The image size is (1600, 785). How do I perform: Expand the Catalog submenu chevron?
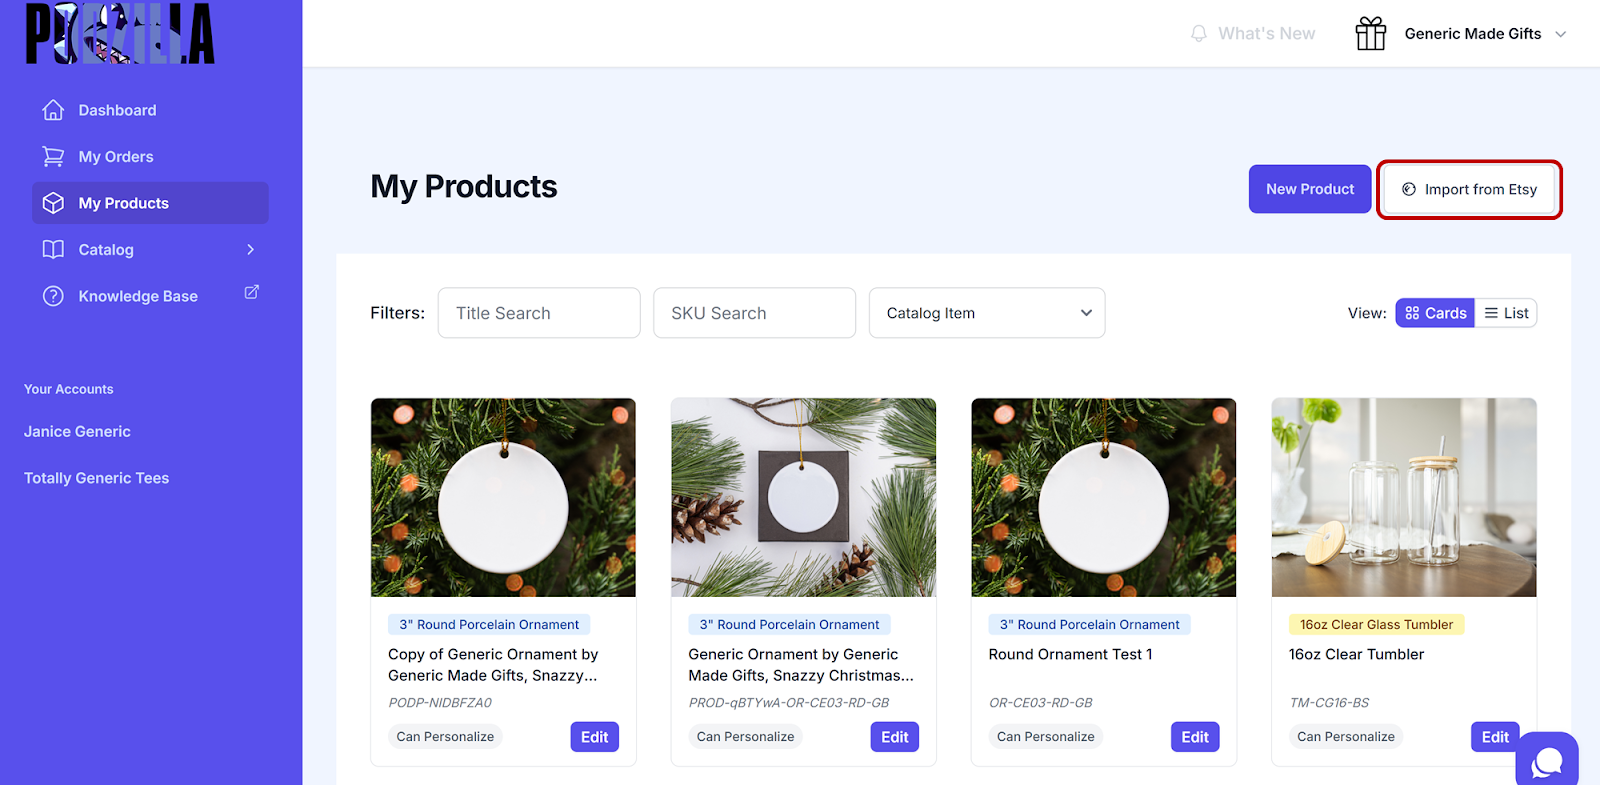[251, 249]
